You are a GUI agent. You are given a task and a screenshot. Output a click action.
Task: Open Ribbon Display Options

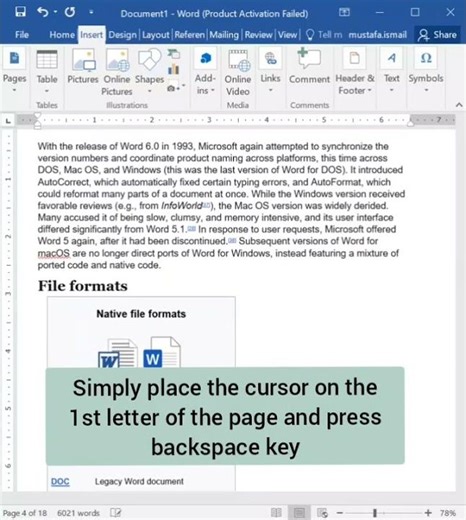coord(344,12)
